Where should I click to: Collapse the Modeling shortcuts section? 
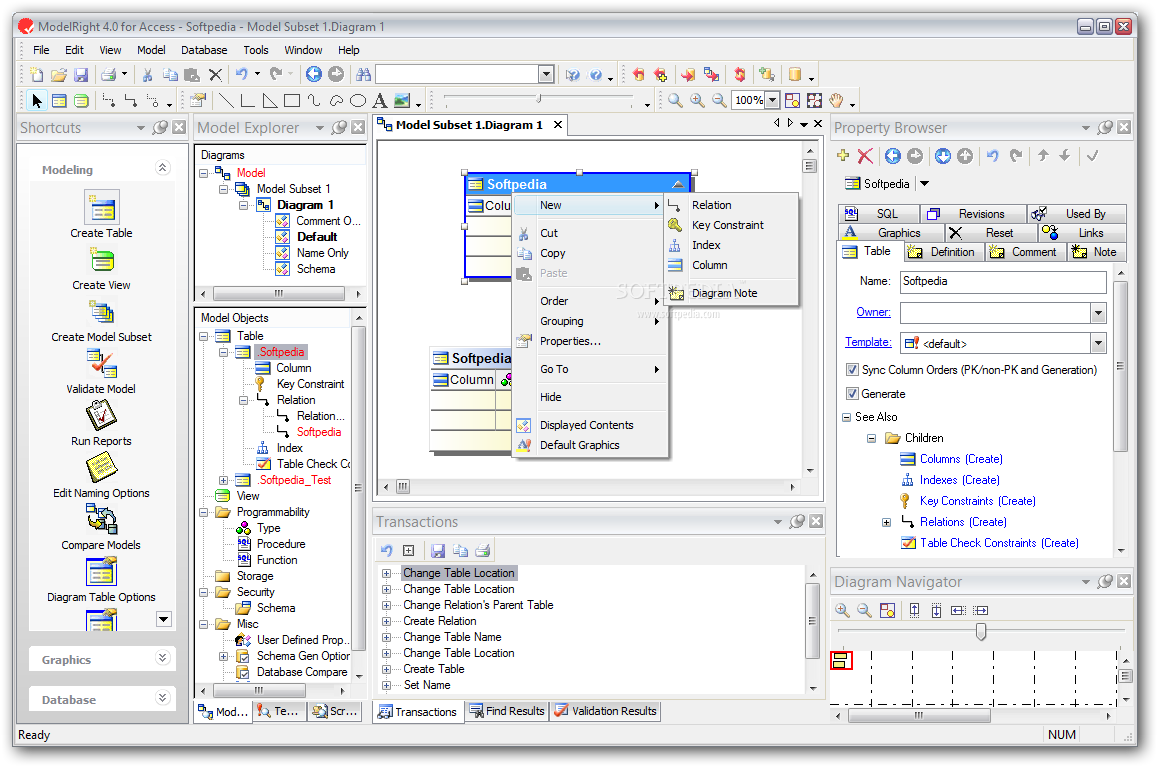click(163, 168)
